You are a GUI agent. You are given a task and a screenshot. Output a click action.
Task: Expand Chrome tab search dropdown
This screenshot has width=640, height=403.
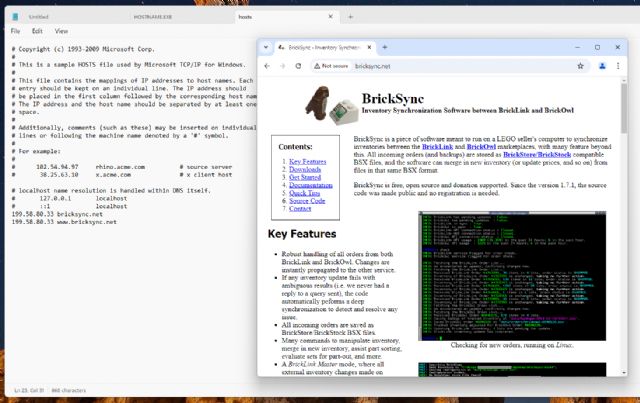(x=267, y=47)
